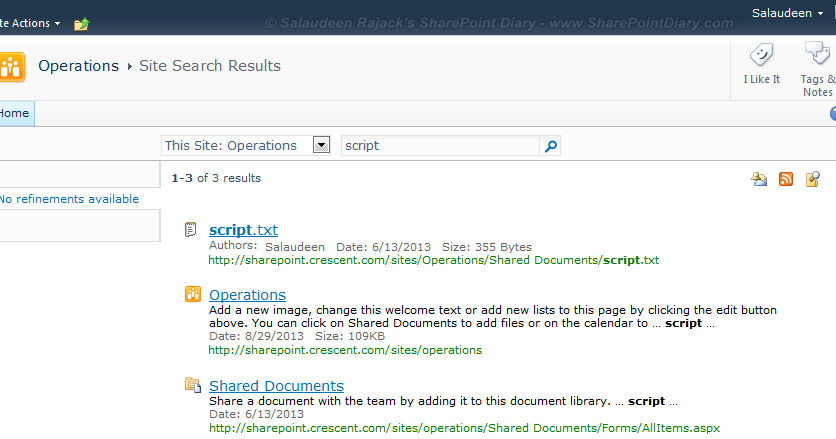Click the site icon beside Operations result
This screenshot has width=836, height=439.
point(192,294)
